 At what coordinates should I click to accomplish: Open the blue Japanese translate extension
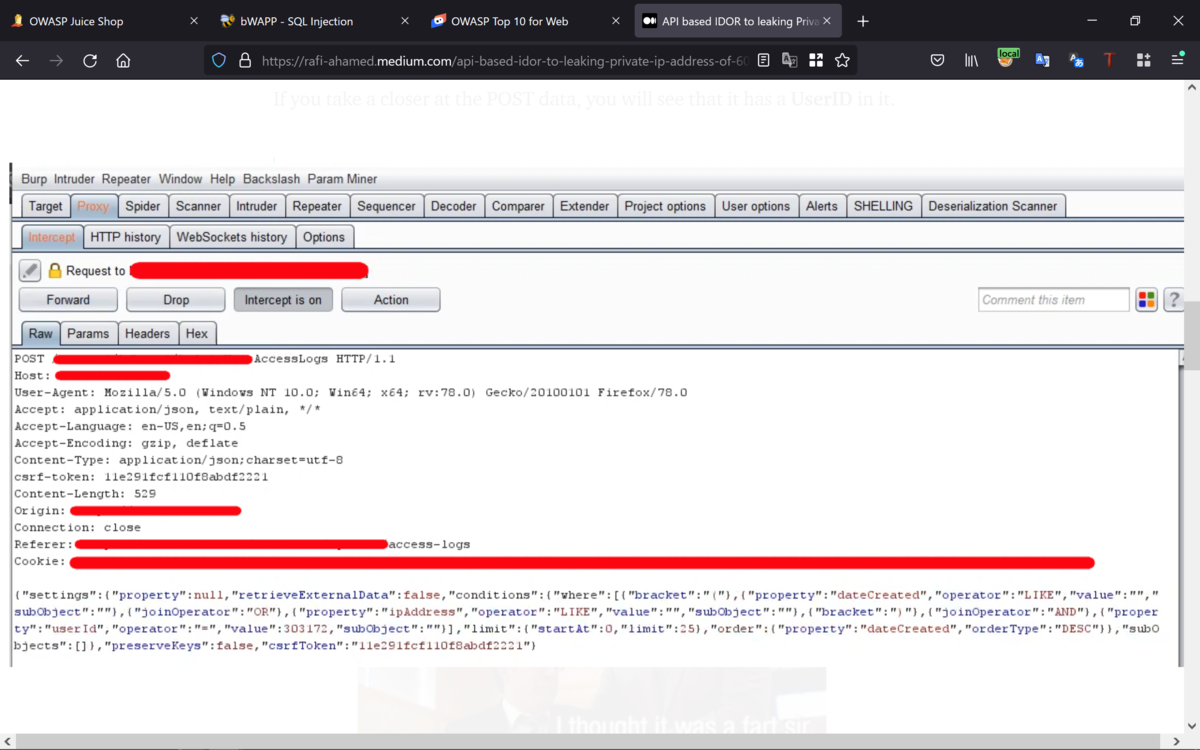coord(1076,61)
